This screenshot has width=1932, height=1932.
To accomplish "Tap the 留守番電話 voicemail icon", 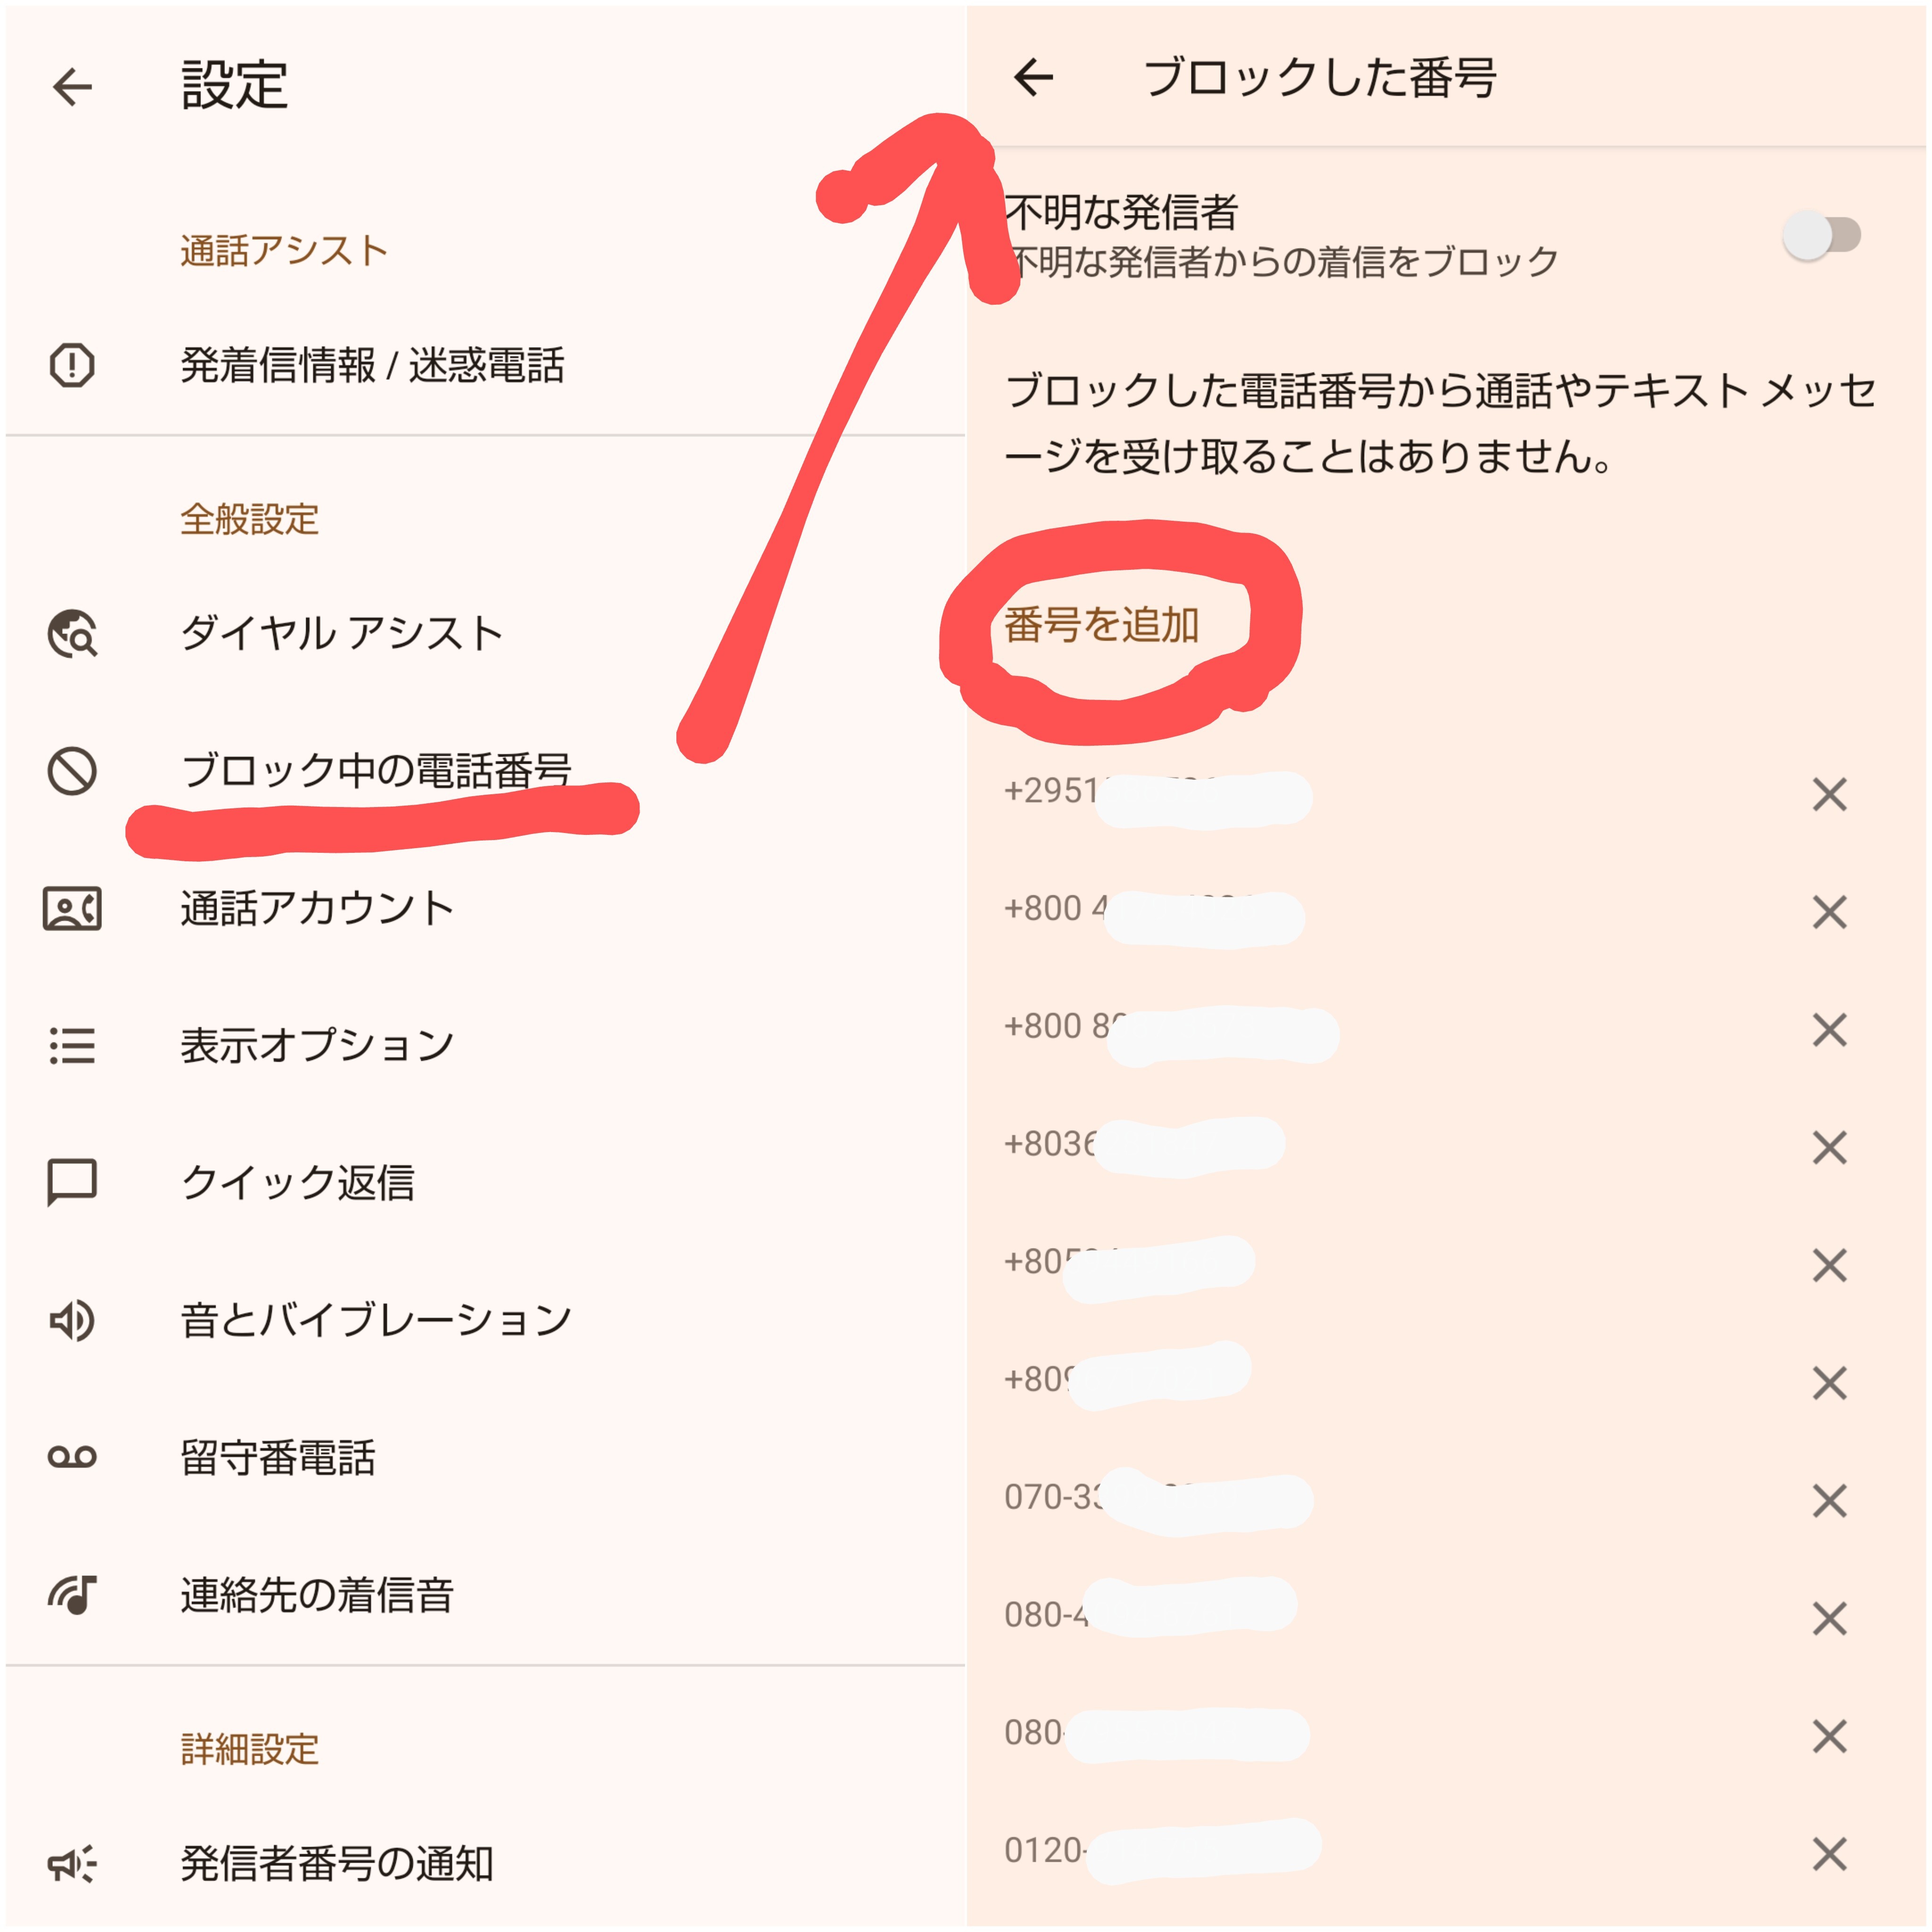I will coord(72,1457).
